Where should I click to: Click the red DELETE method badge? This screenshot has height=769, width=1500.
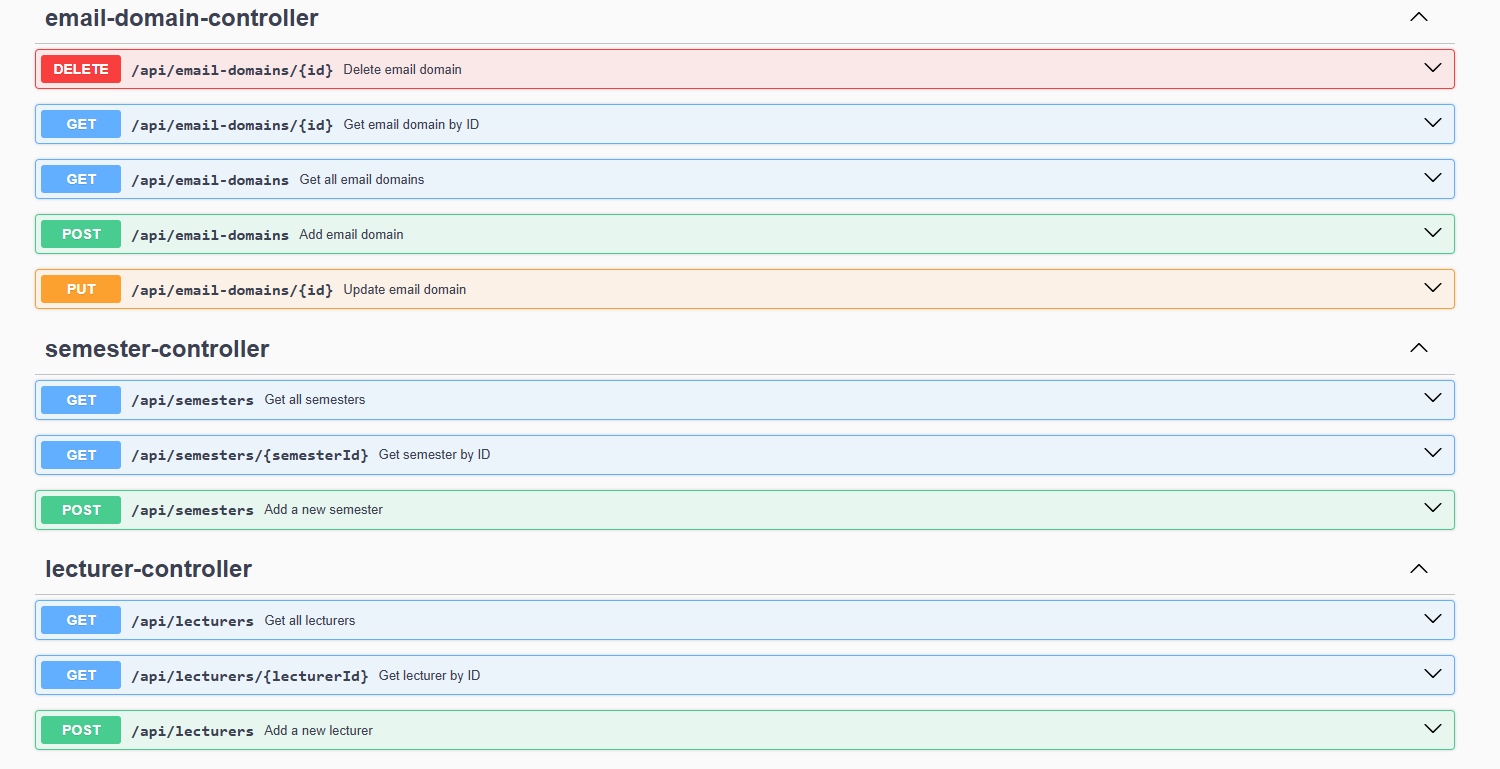pyautogui.click(x=81, y=69)
